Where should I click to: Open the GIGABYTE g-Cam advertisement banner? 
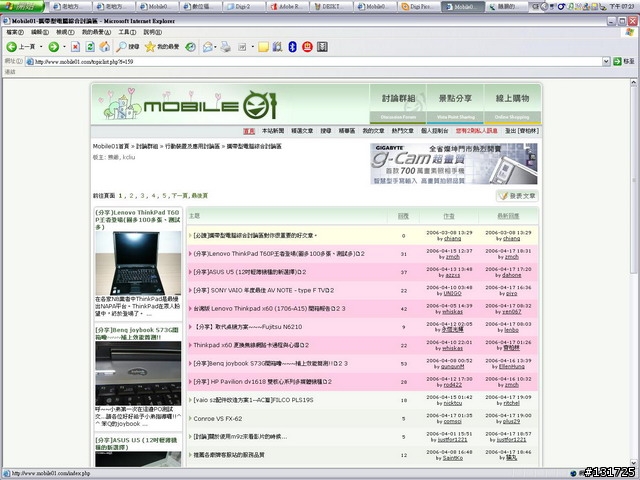pos(453,164)
